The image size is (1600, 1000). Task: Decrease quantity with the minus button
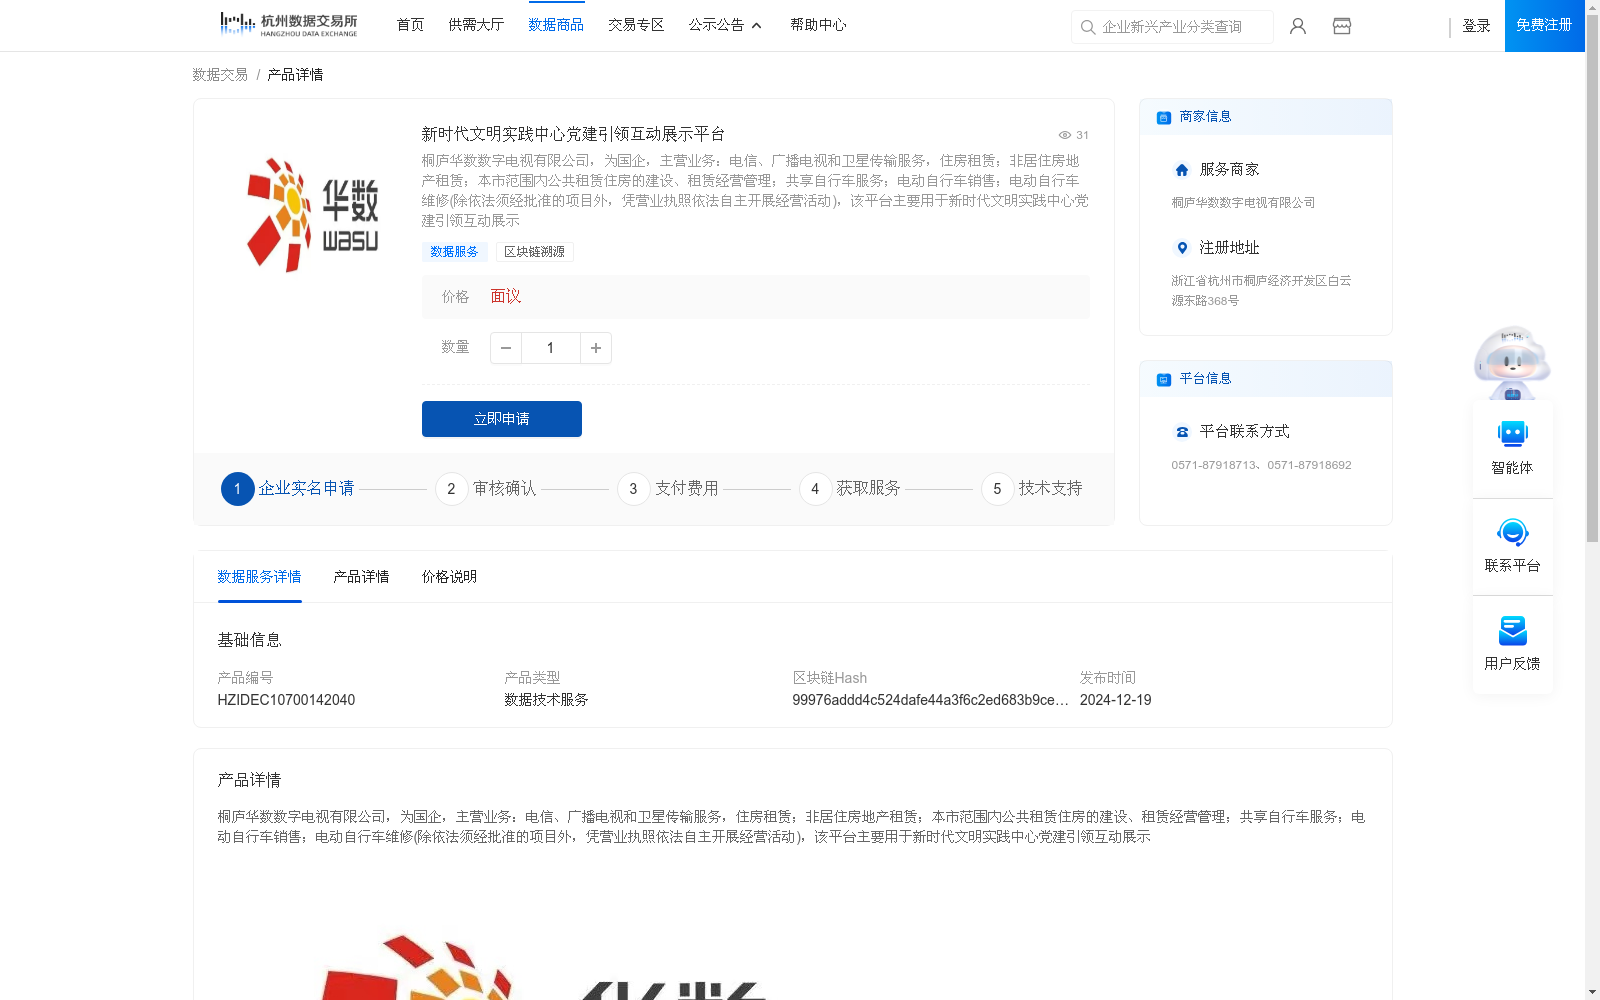(506, 348)
